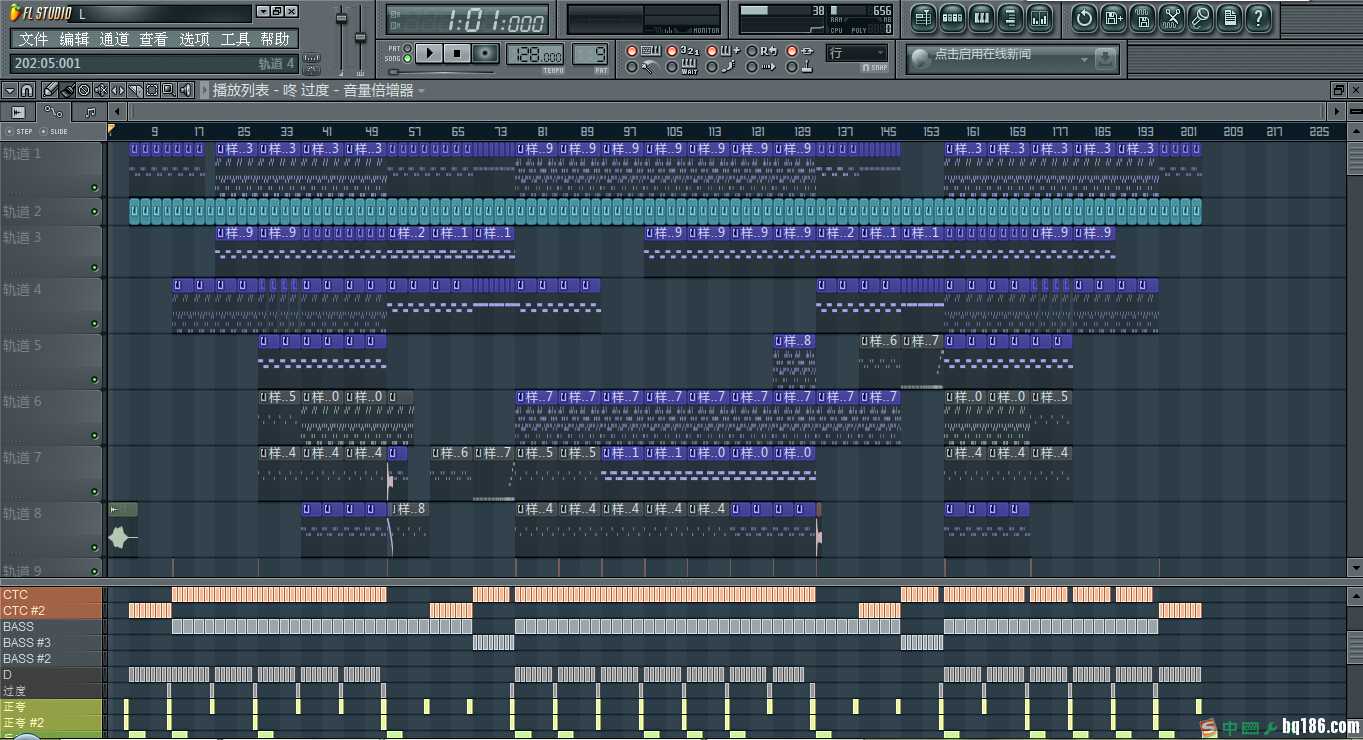The image size is (1363, 740).
Task: Mute 轨道 4 using its green dot
Action: click(95, 323)
